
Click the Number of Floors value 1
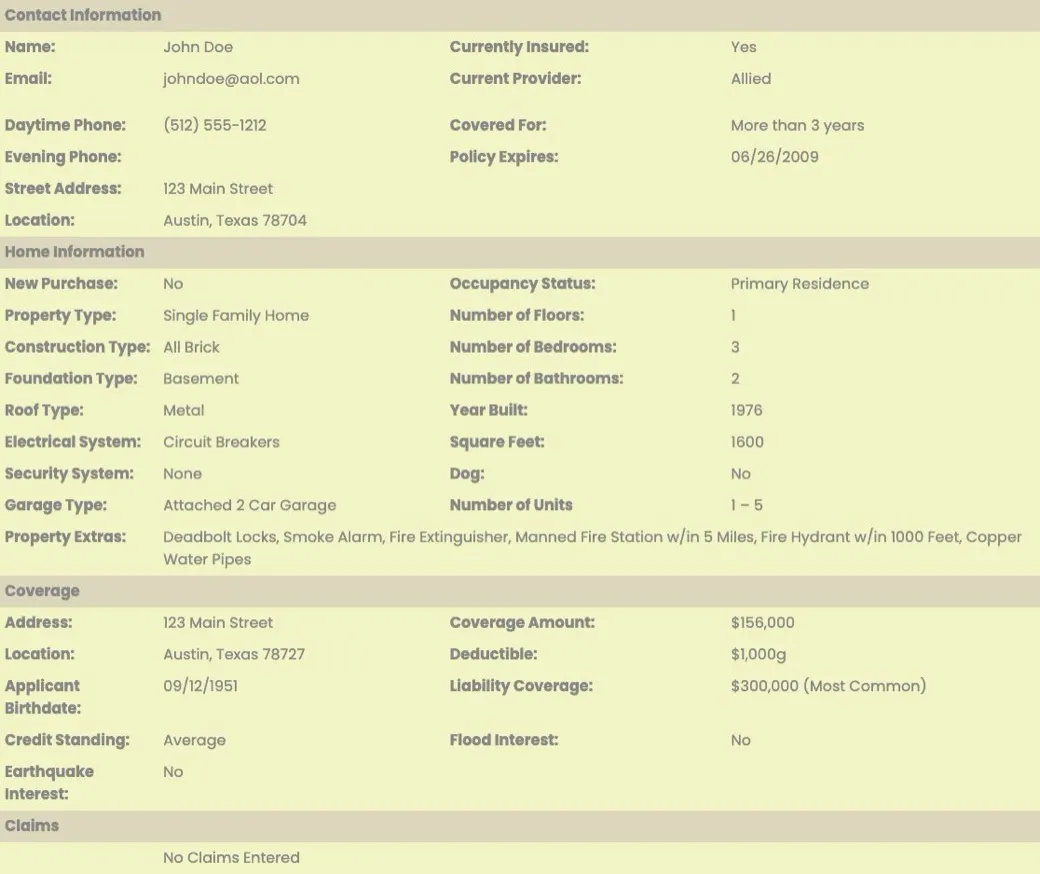(x=734, y=316)
